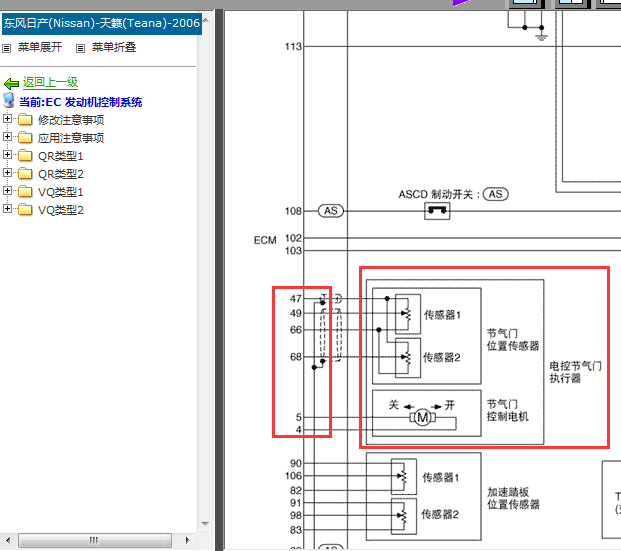Expand the QR类型2 tree node

pos(7,173)
